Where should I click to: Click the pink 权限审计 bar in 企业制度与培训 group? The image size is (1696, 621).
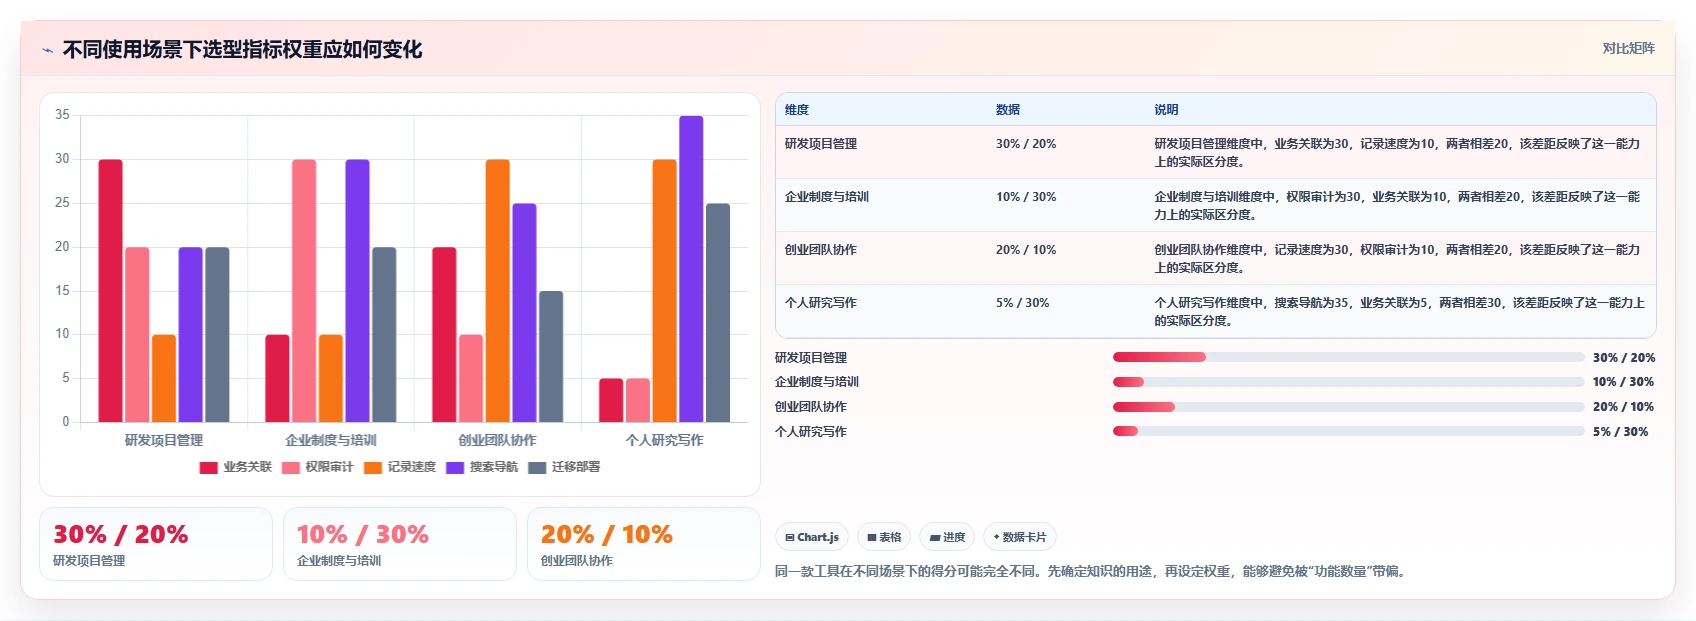(x=304, y=291)
